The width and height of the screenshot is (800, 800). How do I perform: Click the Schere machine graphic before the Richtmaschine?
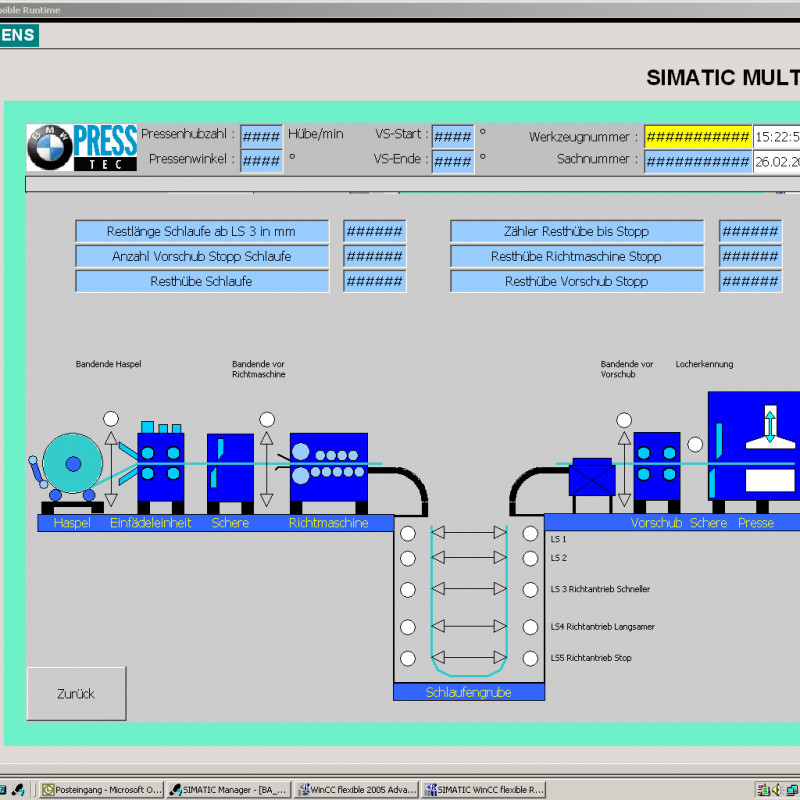pyautogui.click(x=230, y=473)
